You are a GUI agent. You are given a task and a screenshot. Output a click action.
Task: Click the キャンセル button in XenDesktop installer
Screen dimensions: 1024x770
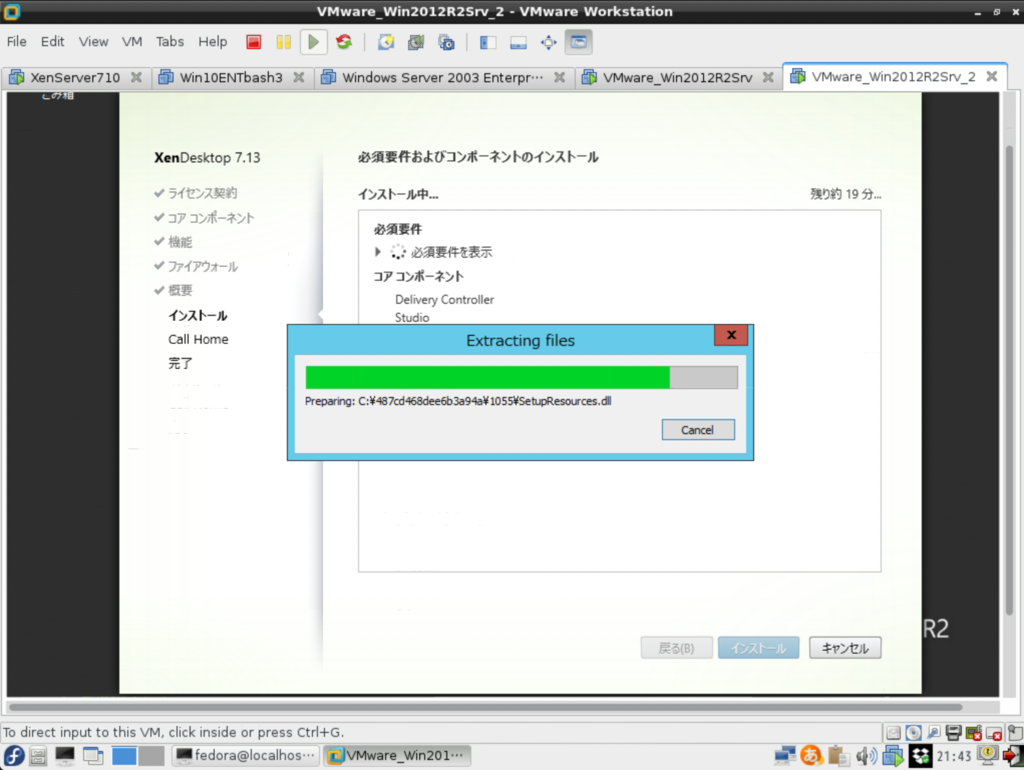(x=845, y=648)
